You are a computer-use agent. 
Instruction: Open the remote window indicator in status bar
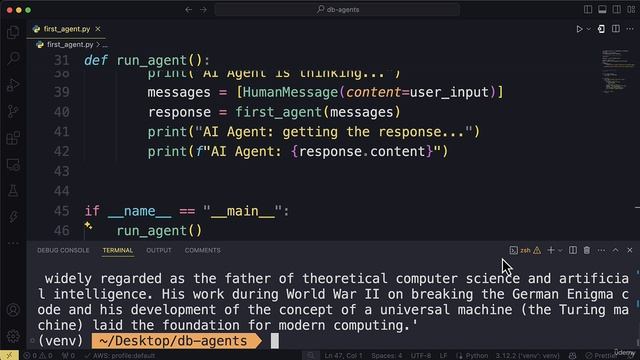click(x=9, y=356)
